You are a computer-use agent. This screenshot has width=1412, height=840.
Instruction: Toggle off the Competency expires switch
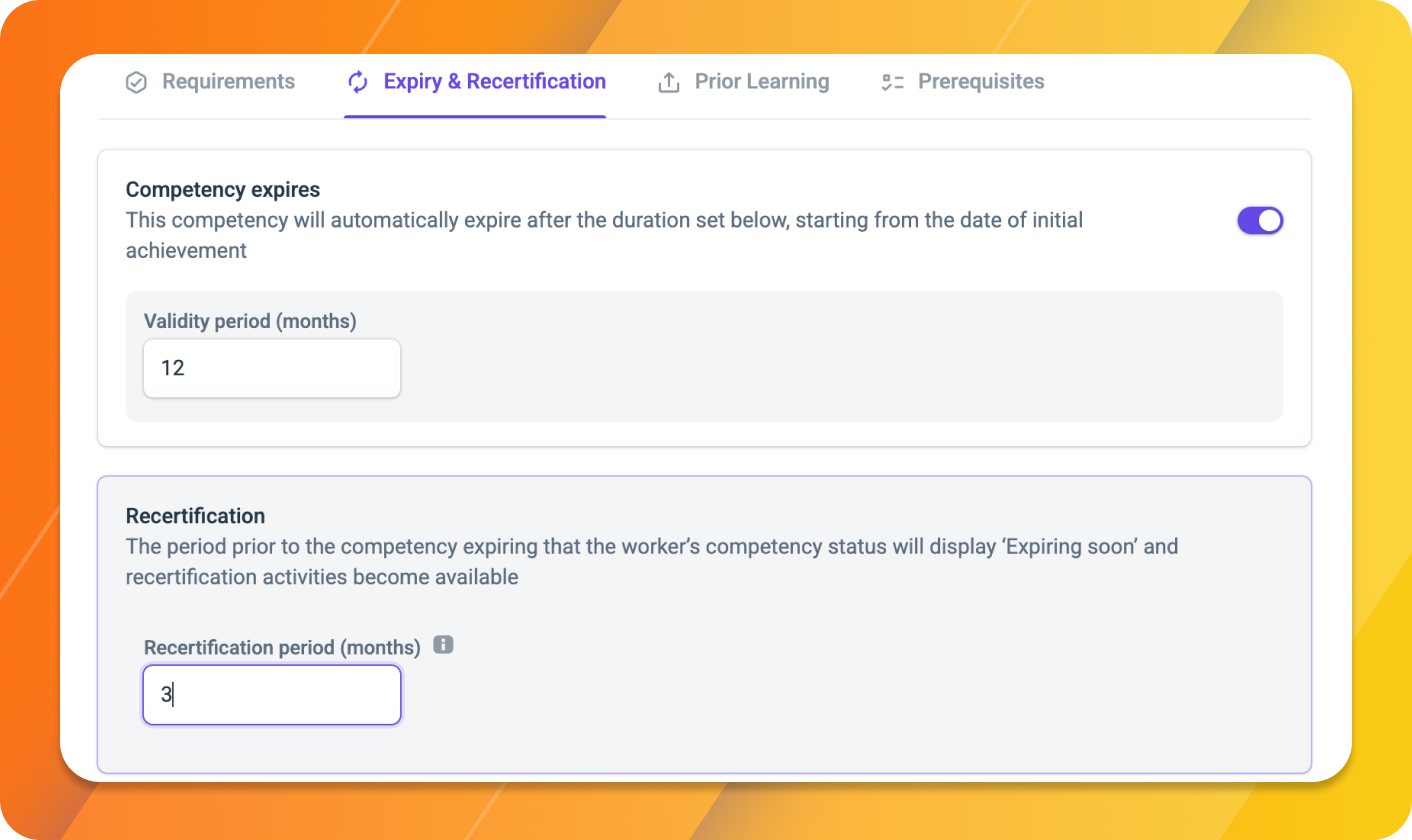pyautogui.click(x=1260, y=221)
